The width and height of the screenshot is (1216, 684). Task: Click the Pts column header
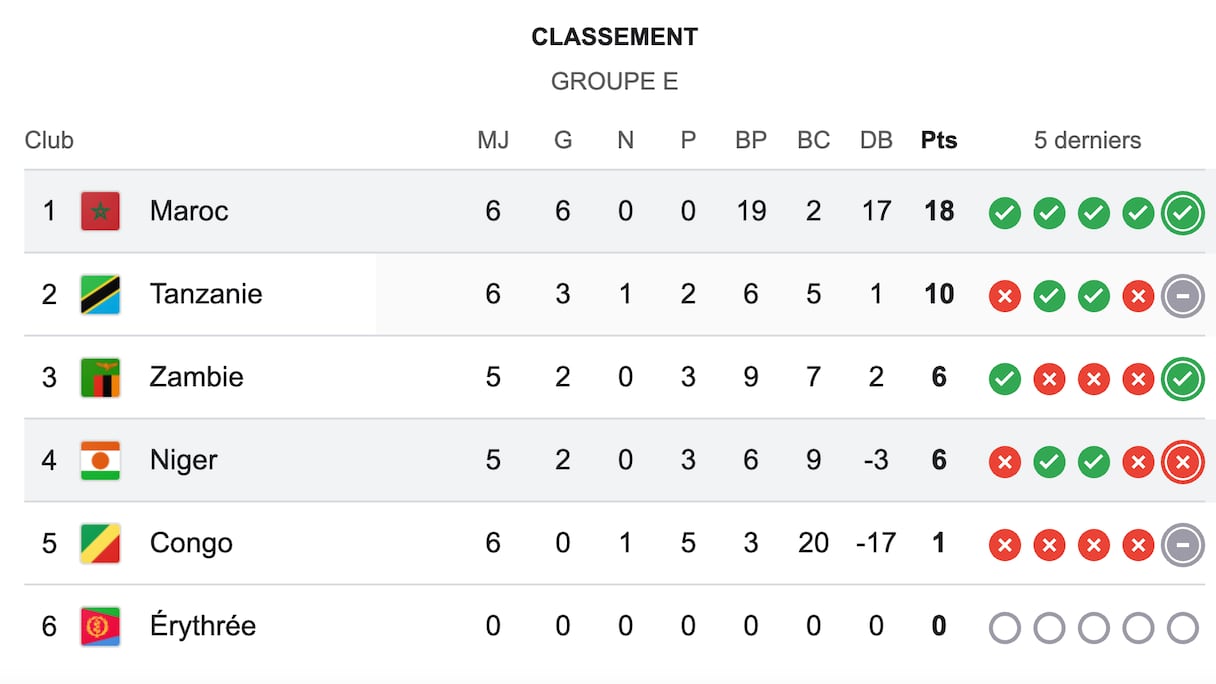tap(938, 140)
